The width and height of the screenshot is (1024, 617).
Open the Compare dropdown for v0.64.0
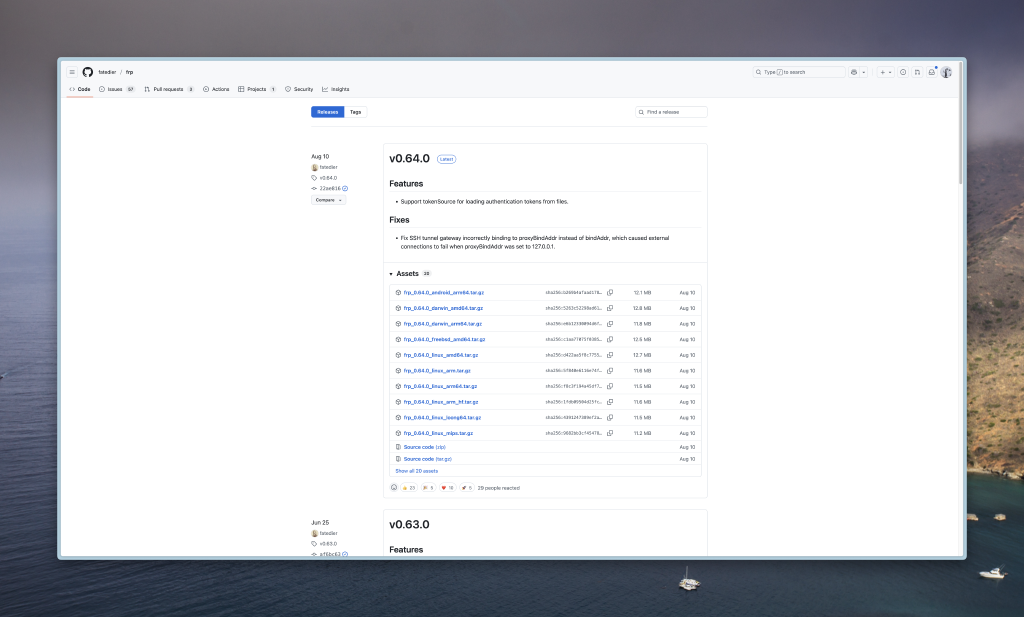click(x=328, y=200)
